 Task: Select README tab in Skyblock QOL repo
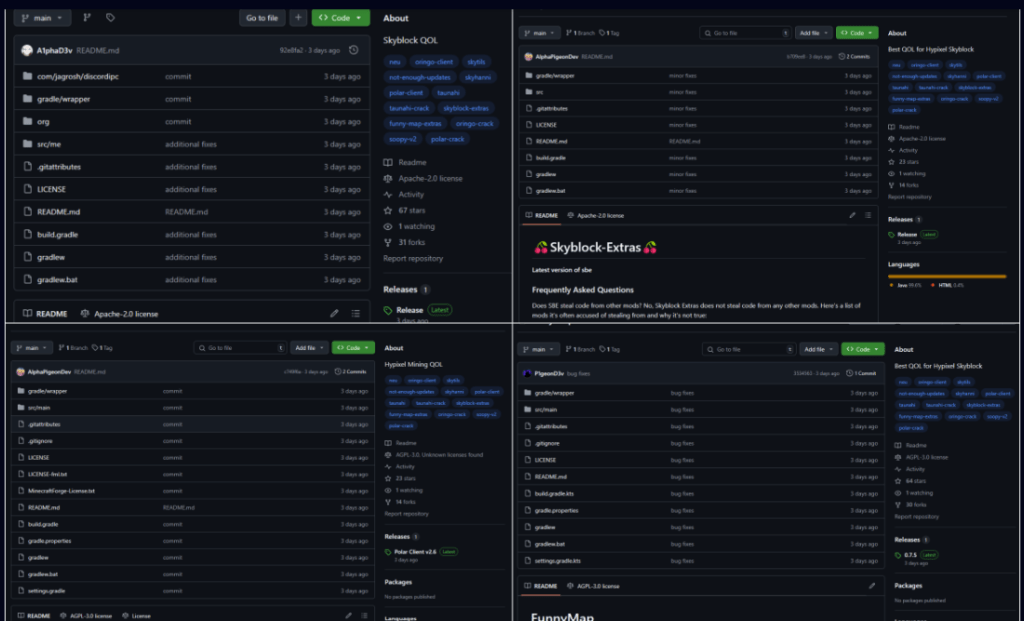pos(45,313)
